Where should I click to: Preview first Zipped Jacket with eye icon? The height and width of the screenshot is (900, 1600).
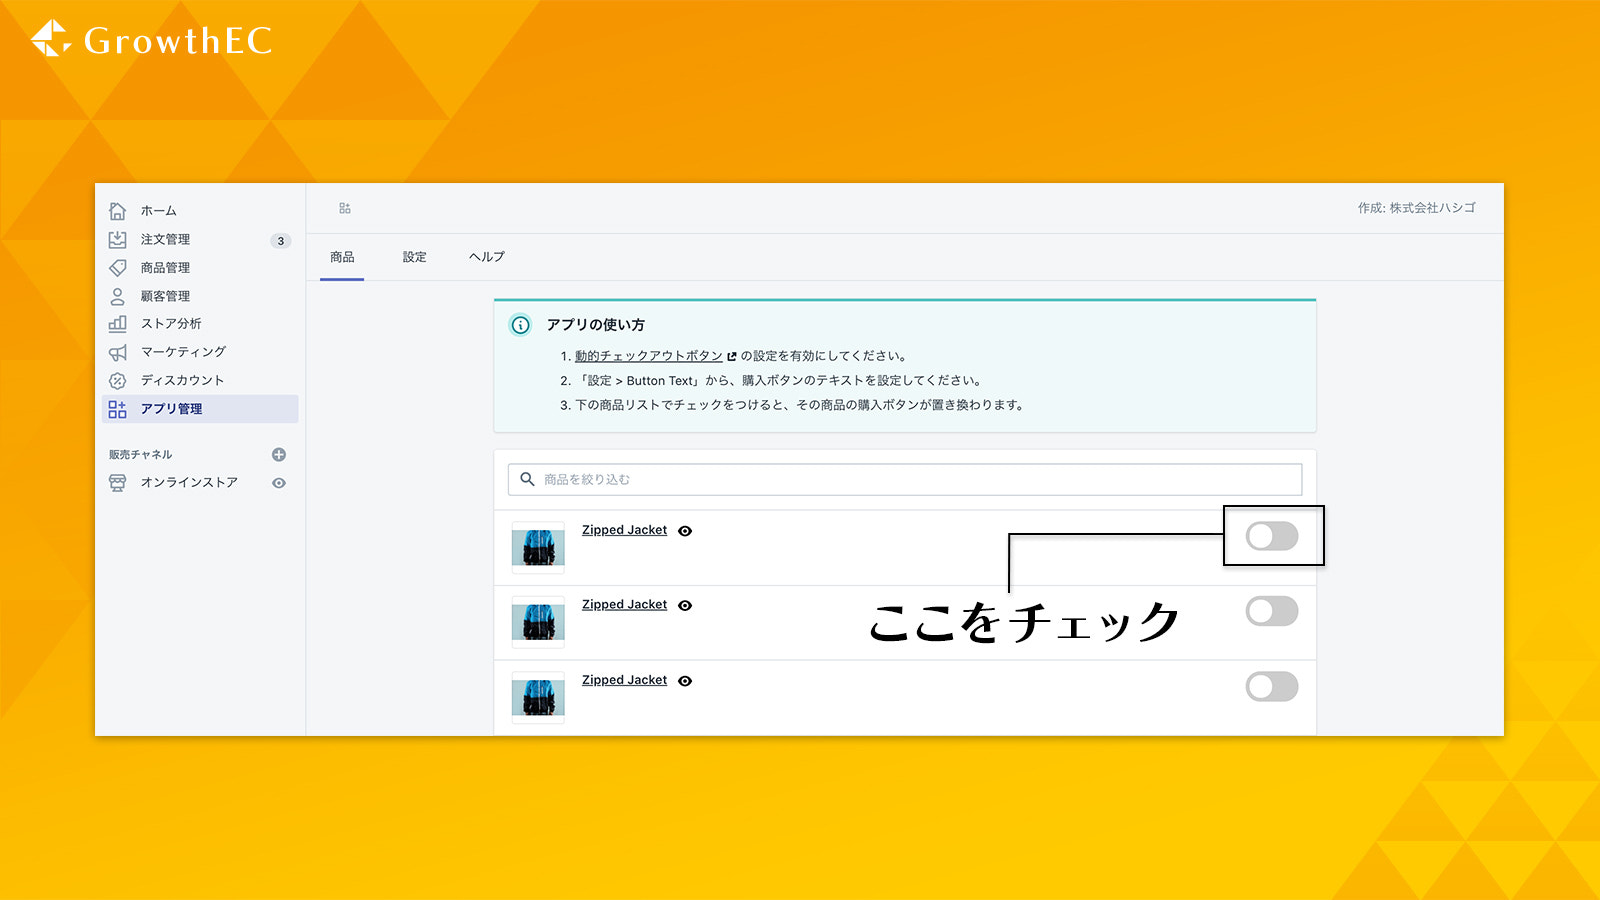(x=685, y=531)
